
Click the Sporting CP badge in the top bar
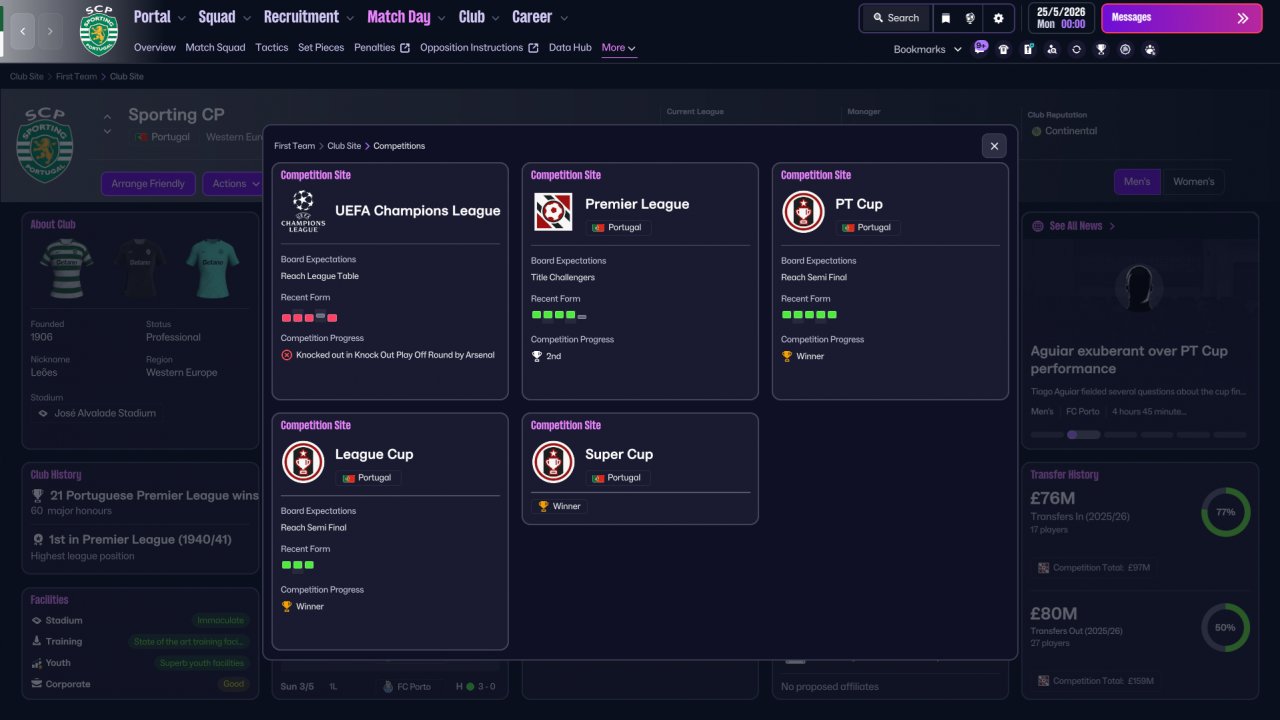[x=98, y=31]
